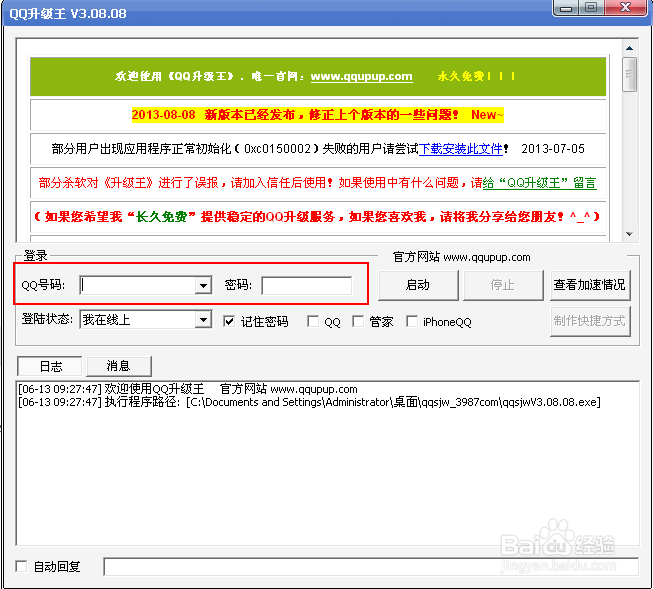
Task: Click 制作快捷方式 button
Action: (590, 321)
